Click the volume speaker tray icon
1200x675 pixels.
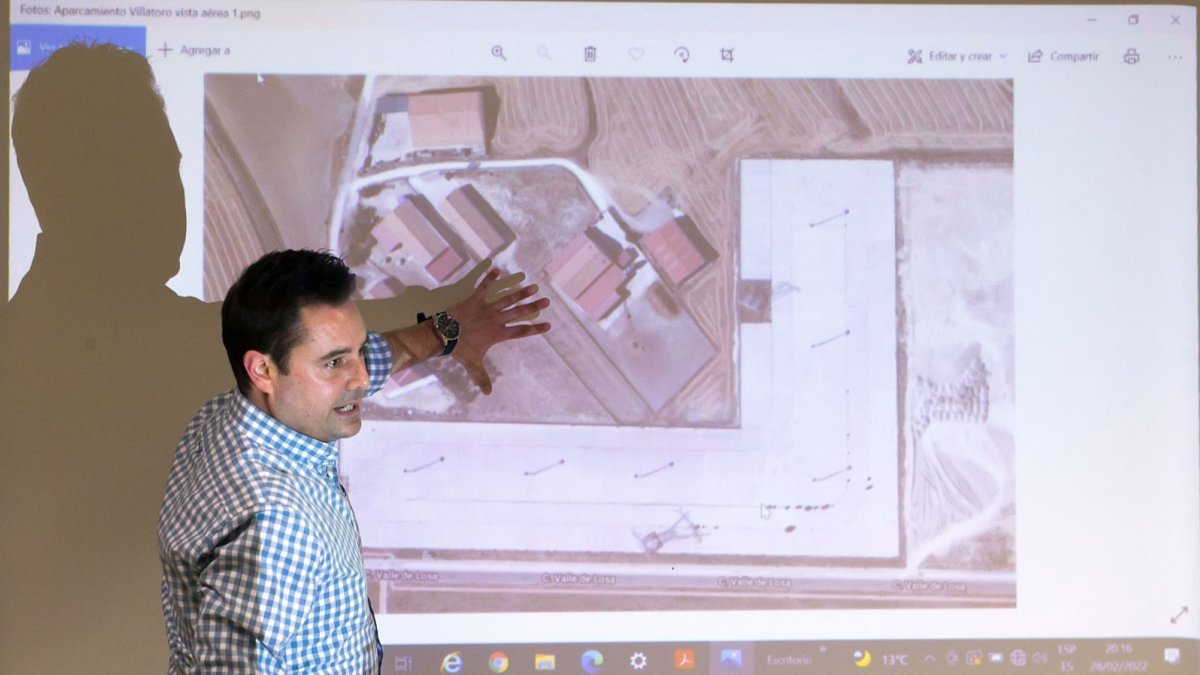[1040, 657]
